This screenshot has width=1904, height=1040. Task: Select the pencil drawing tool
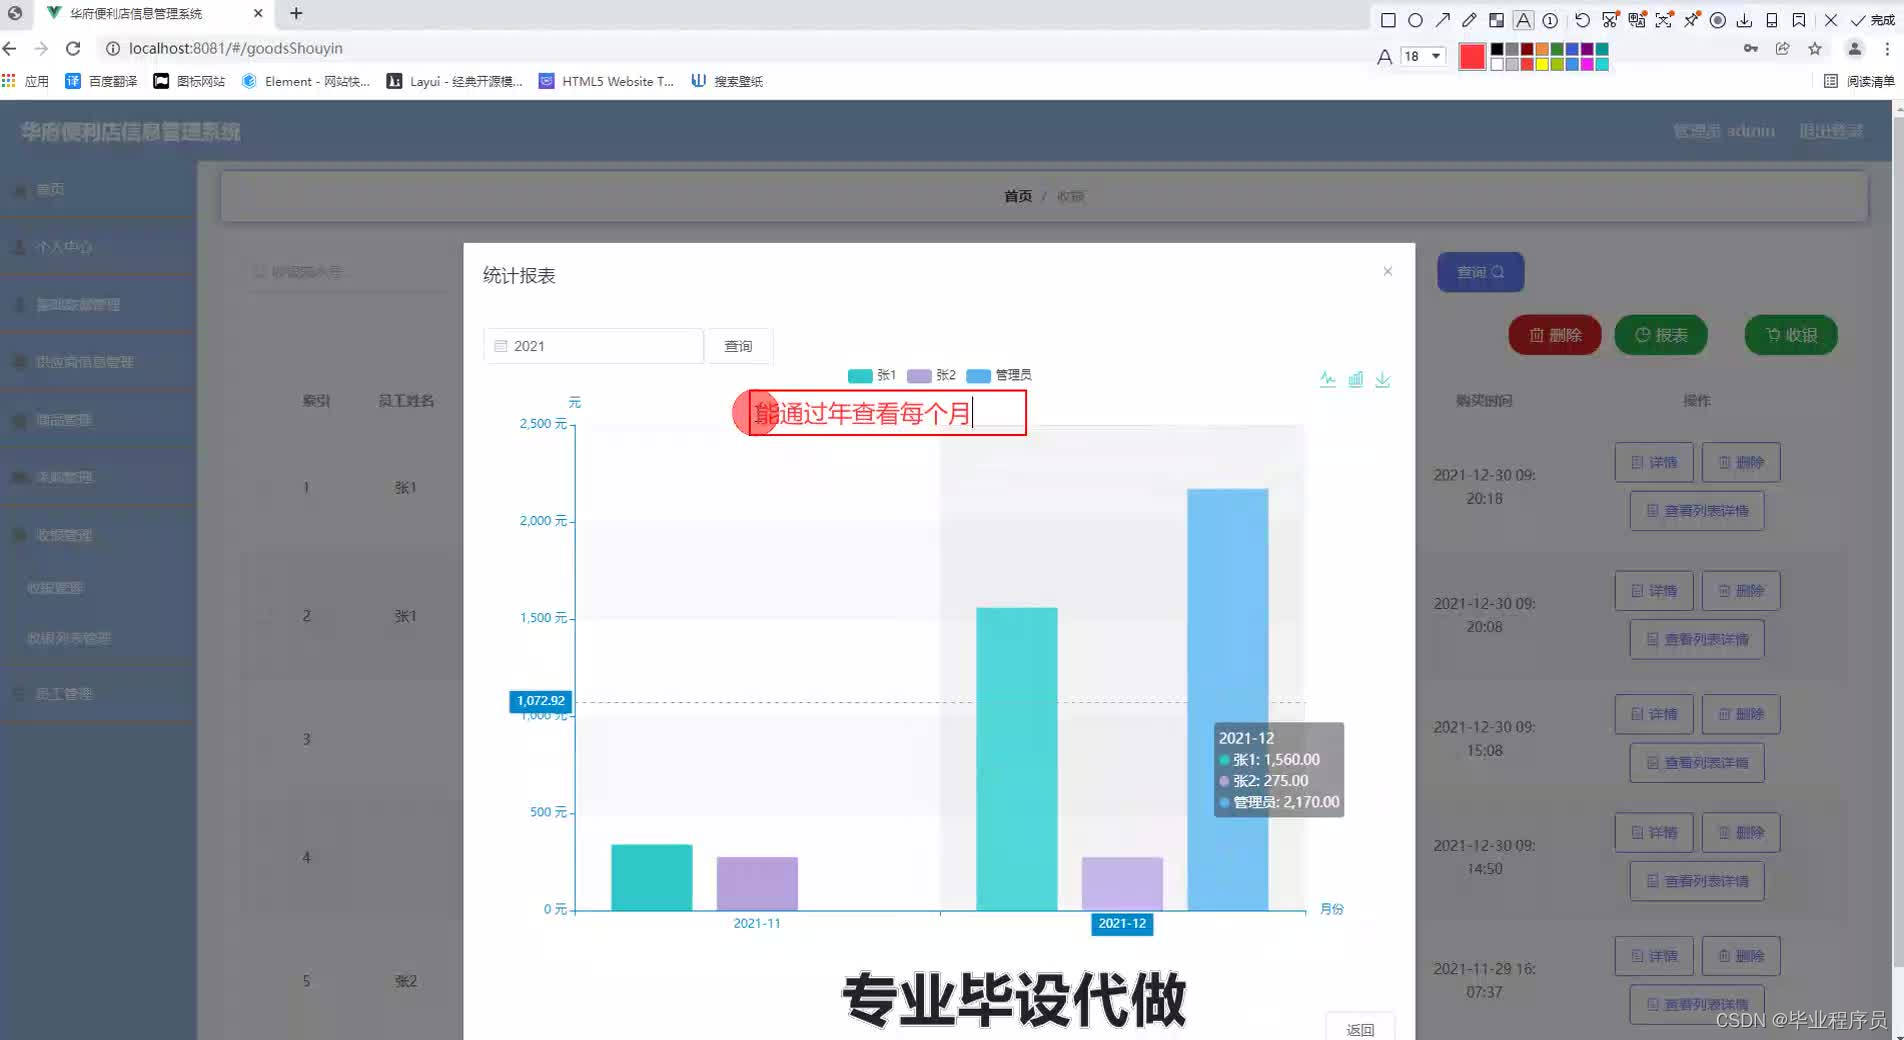[x=1469, y=20]
